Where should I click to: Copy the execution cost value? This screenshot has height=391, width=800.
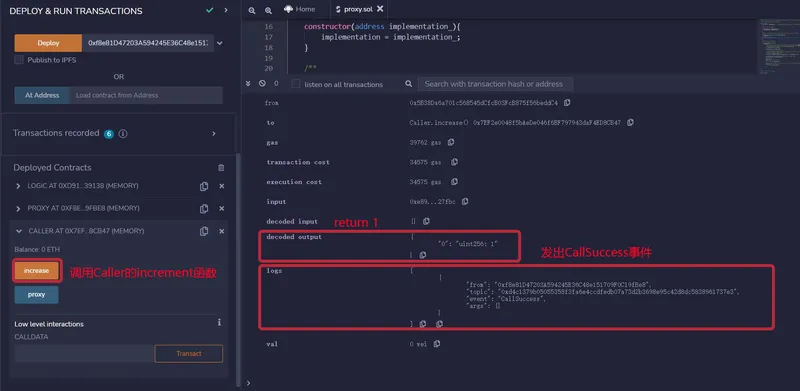click(454, 182)
